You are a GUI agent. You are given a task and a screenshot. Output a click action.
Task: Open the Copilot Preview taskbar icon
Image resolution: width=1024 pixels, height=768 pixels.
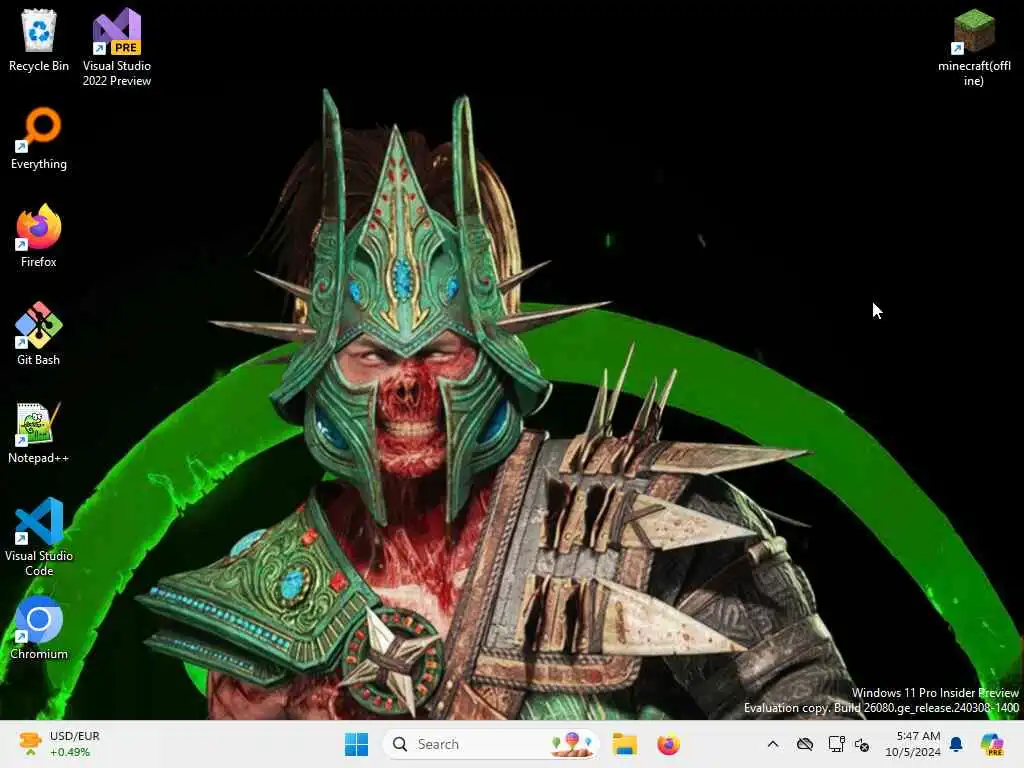992,744
